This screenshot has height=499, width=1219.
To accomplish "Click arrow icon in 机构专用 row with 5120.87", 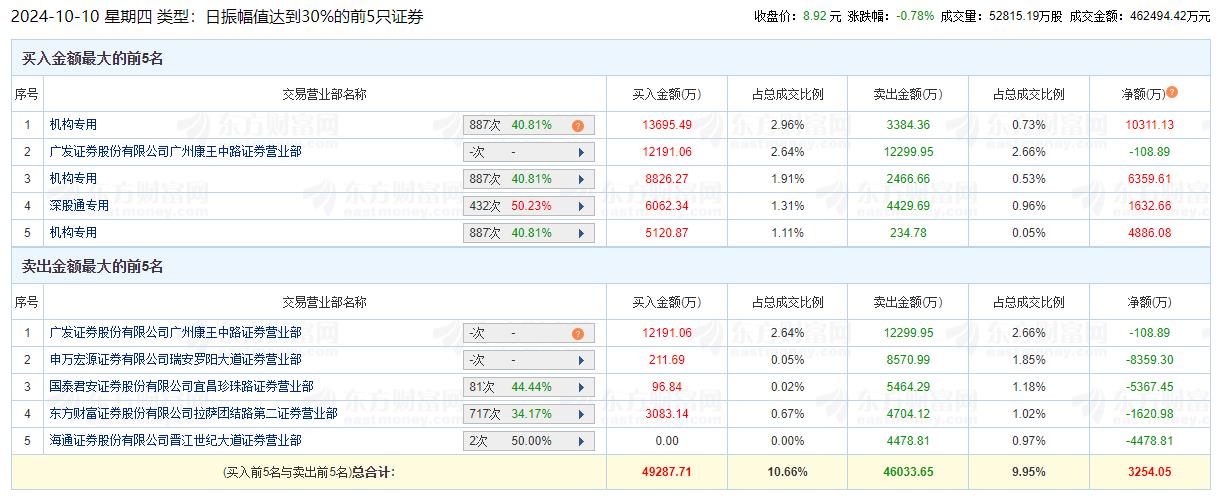I will pos(580,233).
